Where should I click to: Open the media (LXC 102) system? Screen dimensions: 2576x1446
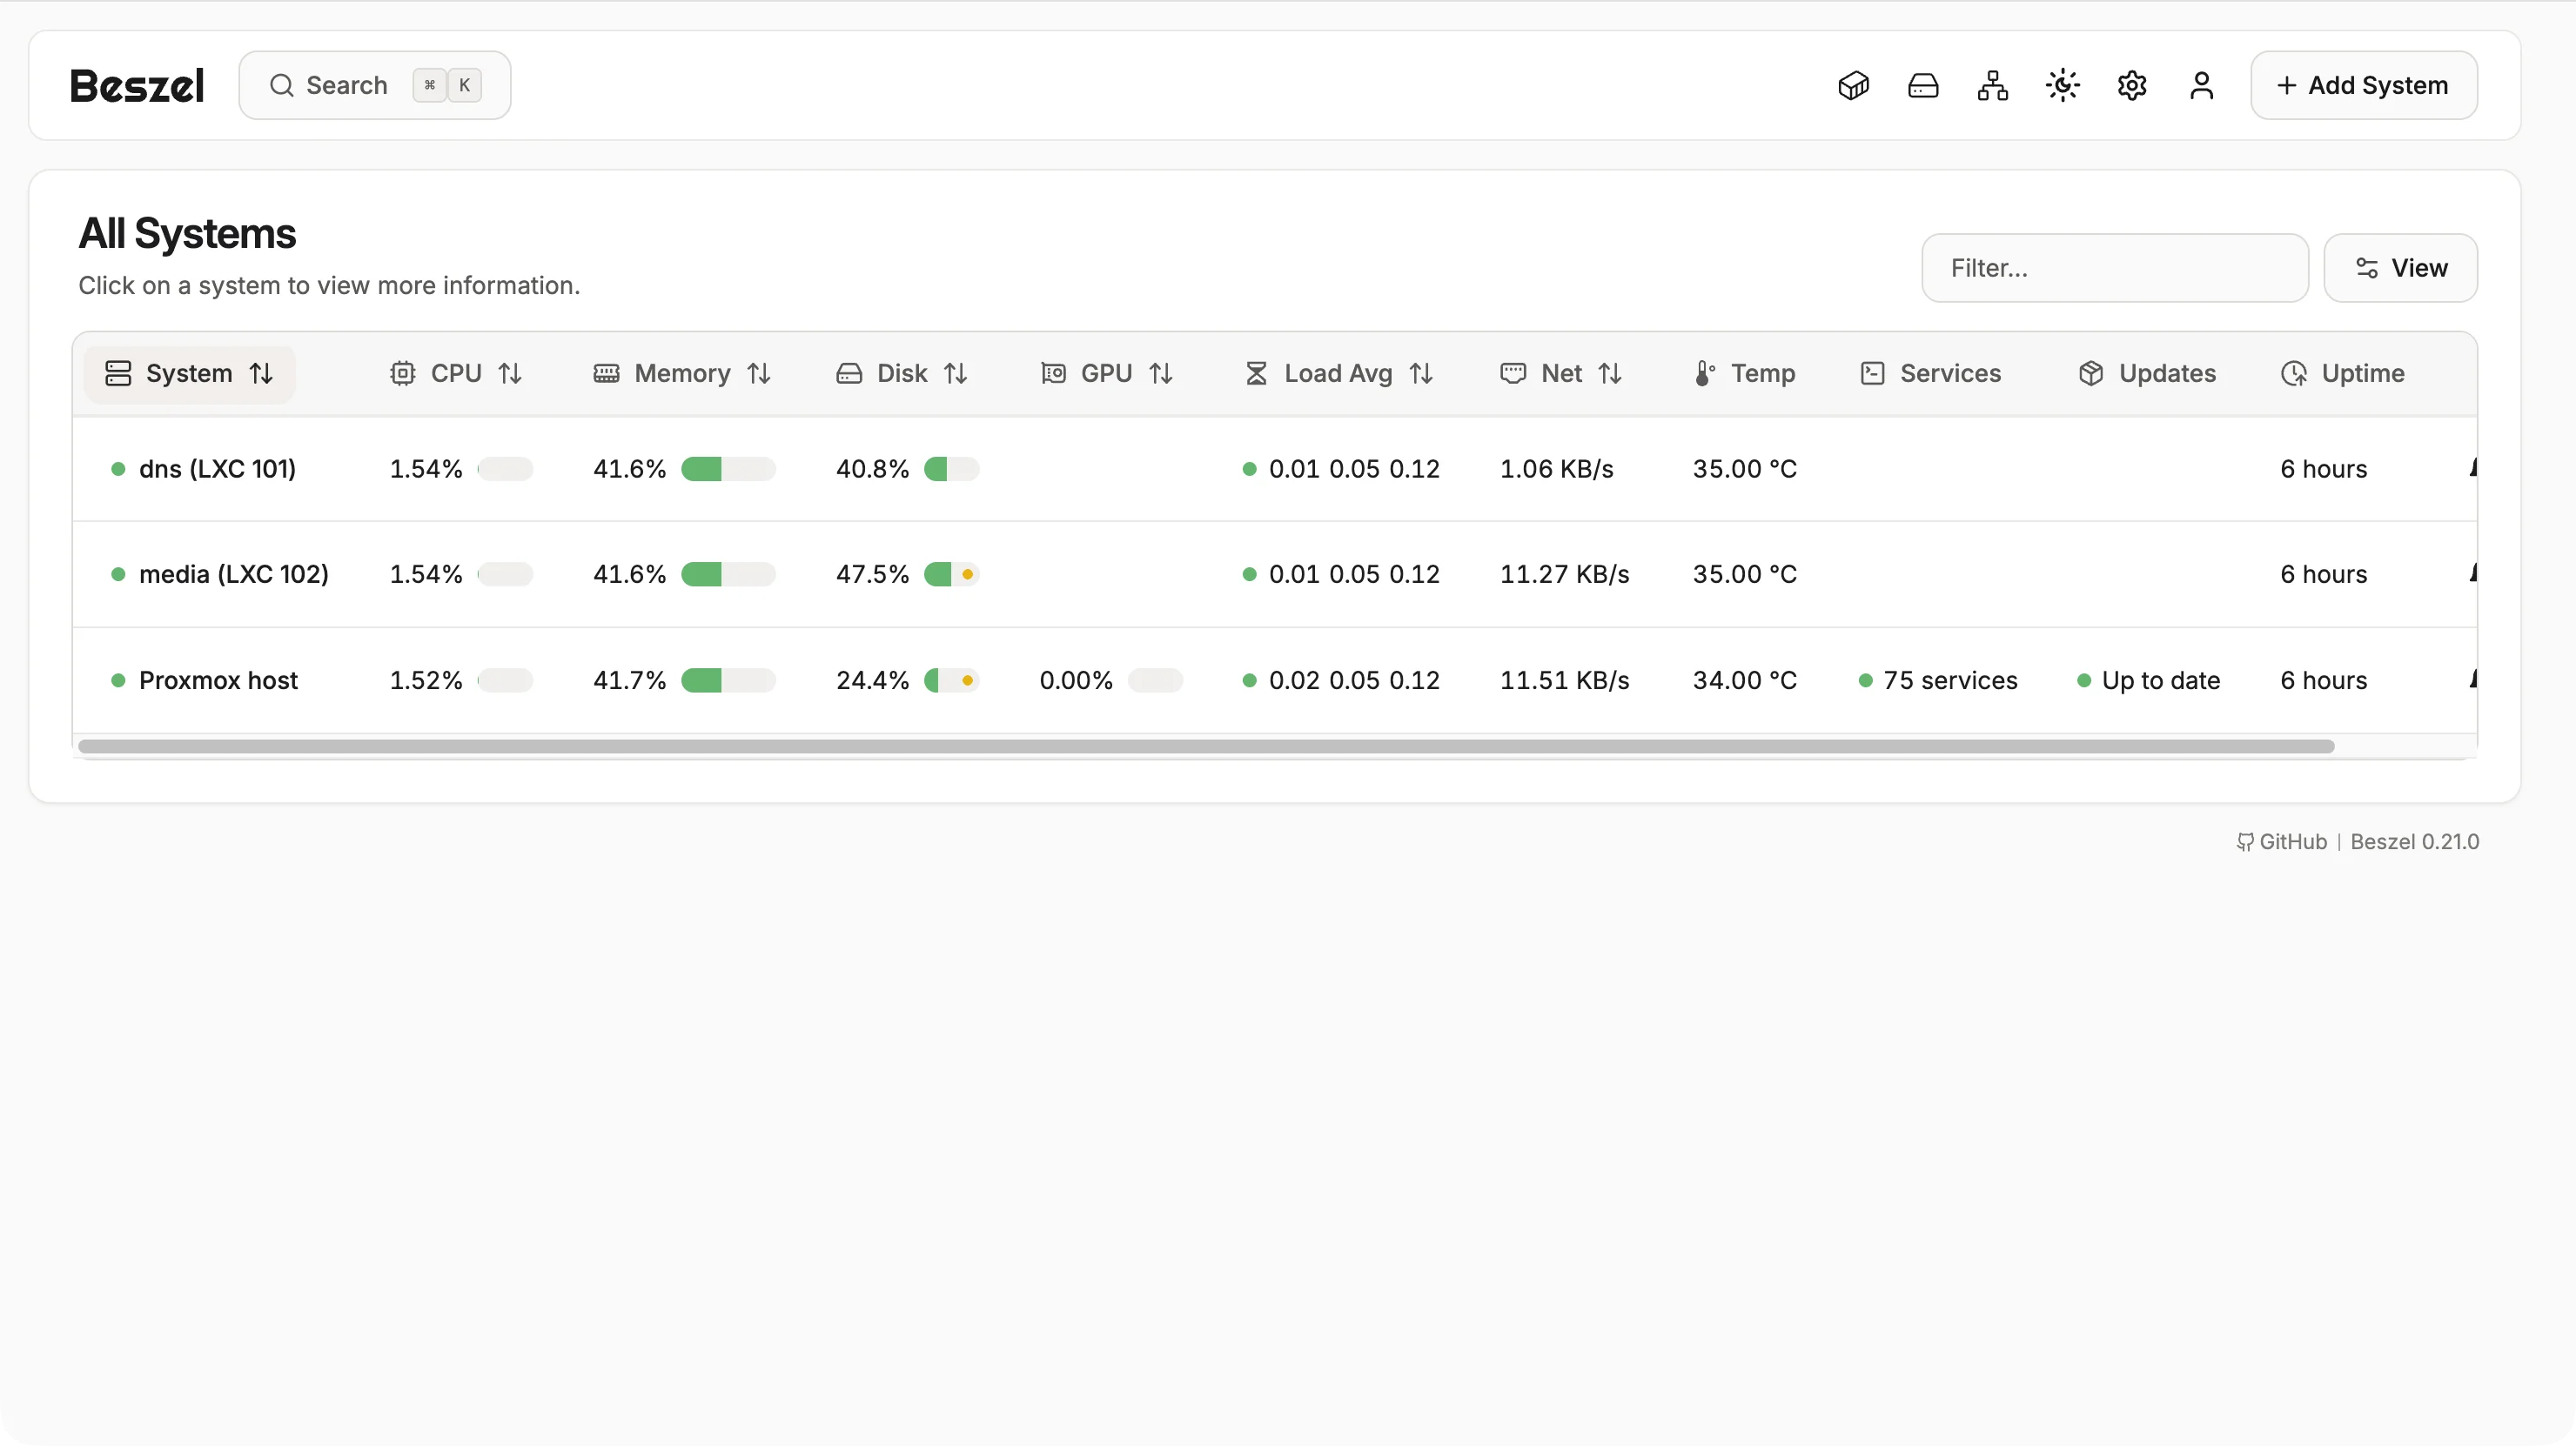(233, 575)
